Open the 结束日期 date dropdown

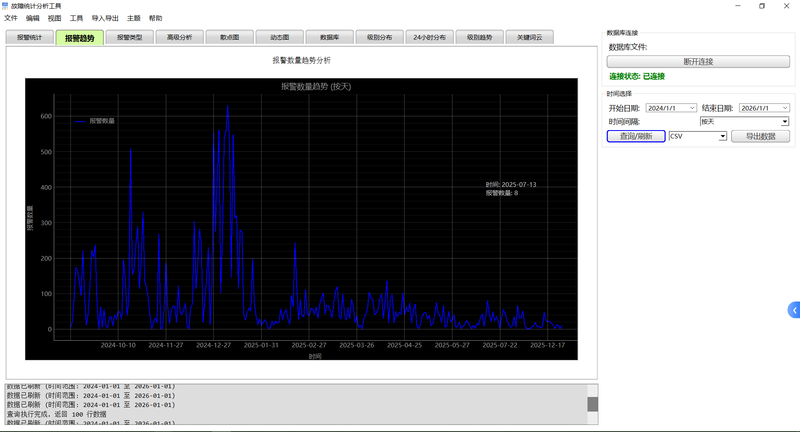pyautogui.click(x=785, y=108)
